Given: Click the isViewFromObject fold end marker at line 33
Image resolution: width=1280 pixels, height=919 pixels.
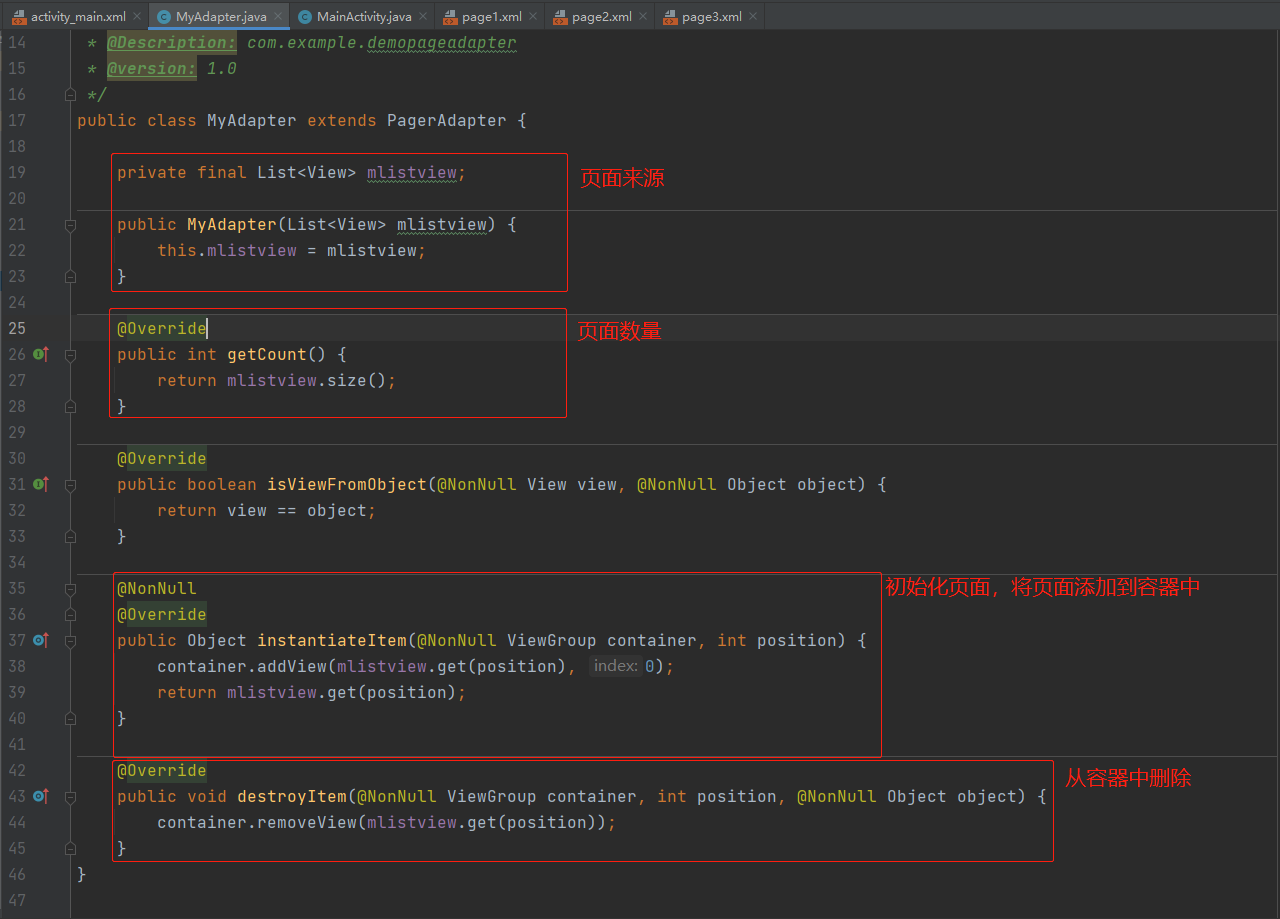Looking at the screenshot, I should (x=70, y=537).
